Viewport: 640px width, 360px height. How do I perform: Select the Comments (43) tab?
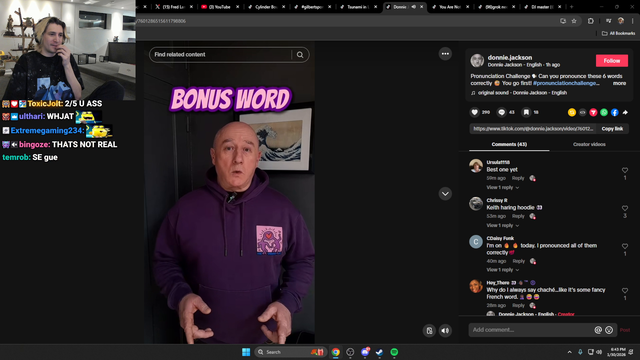tap(509, 144)
